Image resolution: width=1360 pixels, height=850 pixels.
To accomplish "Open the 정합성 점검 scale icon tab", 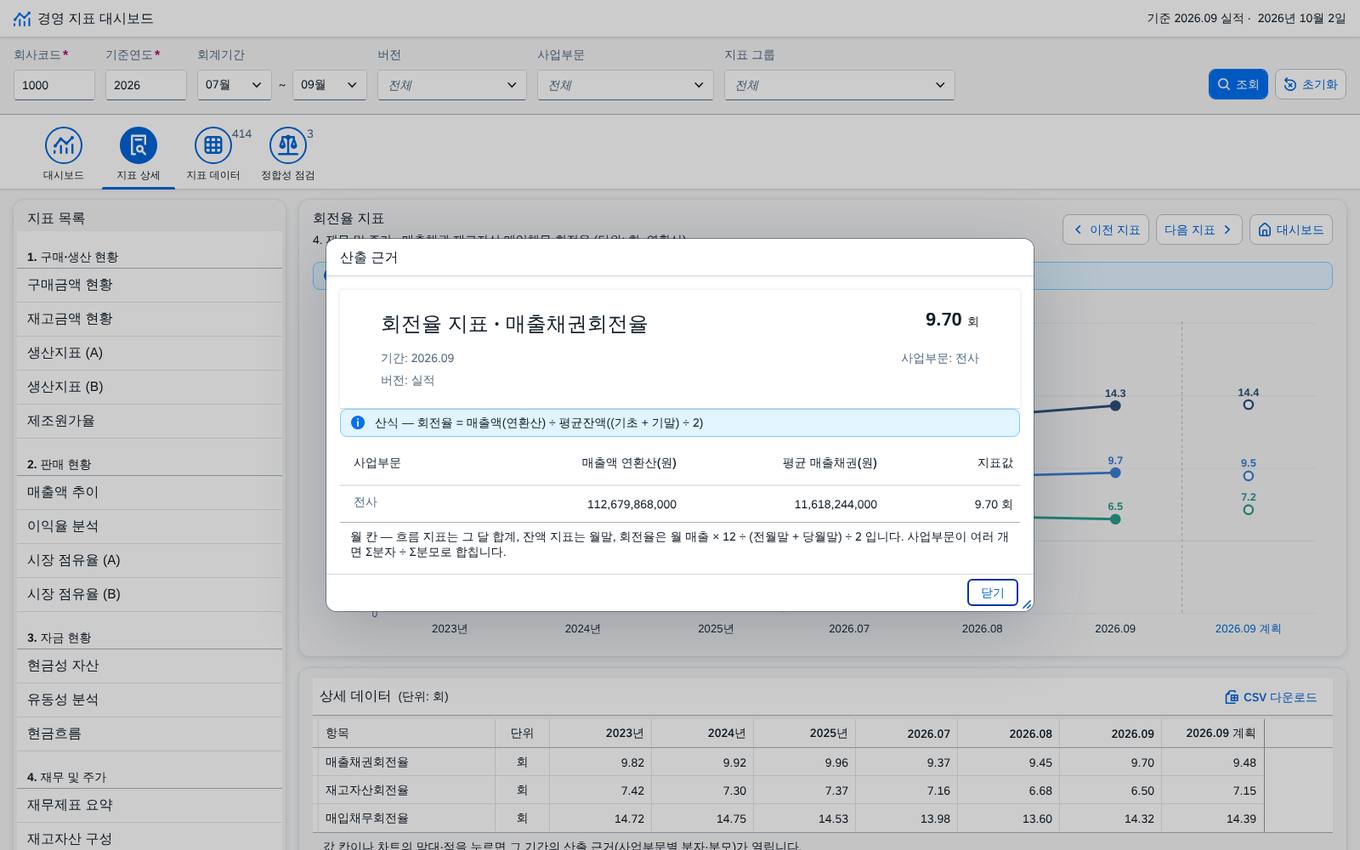I will click(288, 155).
